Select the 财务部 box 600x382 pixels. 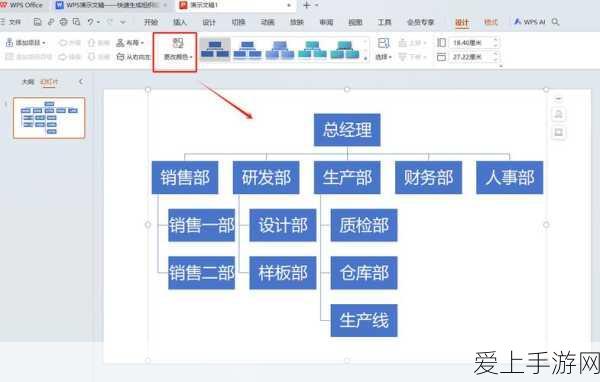(x=429, y=178)
